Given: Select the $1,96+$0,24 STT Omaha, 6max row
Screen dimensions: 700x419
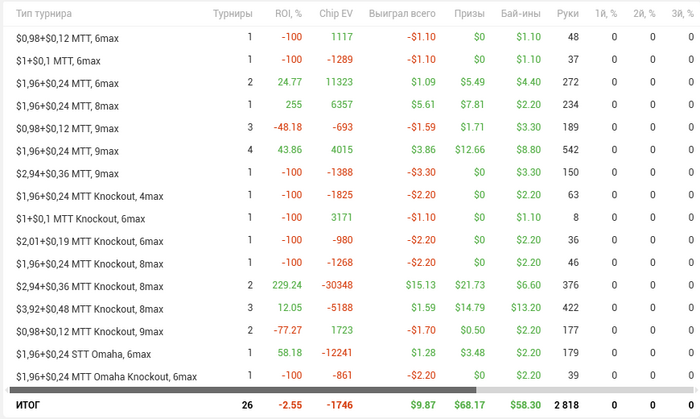Looking at the screenshot, I should pyautogui.click(x=84, y=354).
